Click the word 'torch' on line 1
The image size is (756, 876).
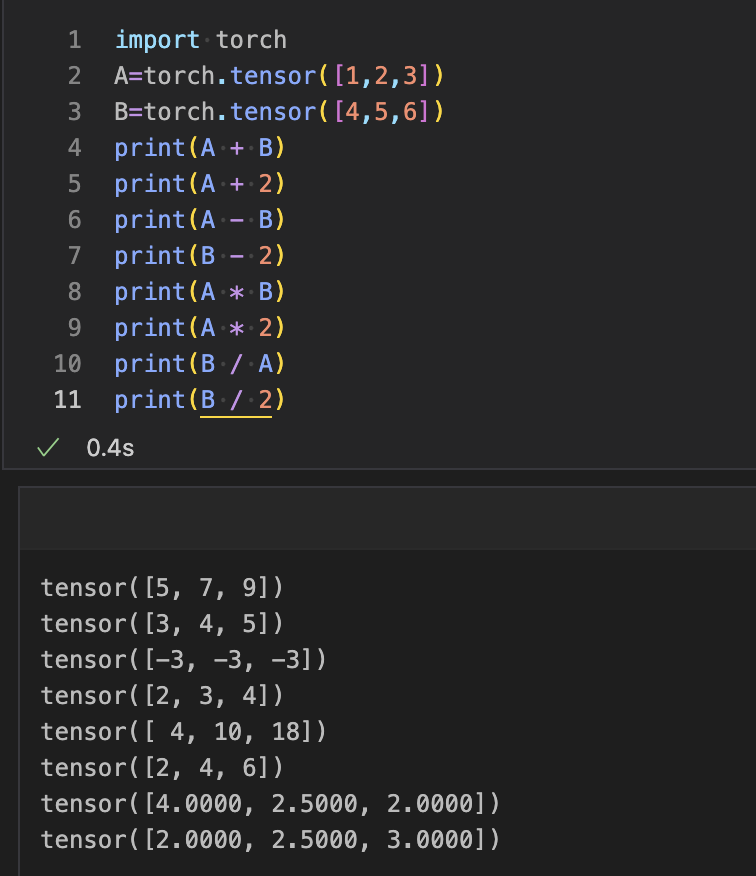[251, 40]
